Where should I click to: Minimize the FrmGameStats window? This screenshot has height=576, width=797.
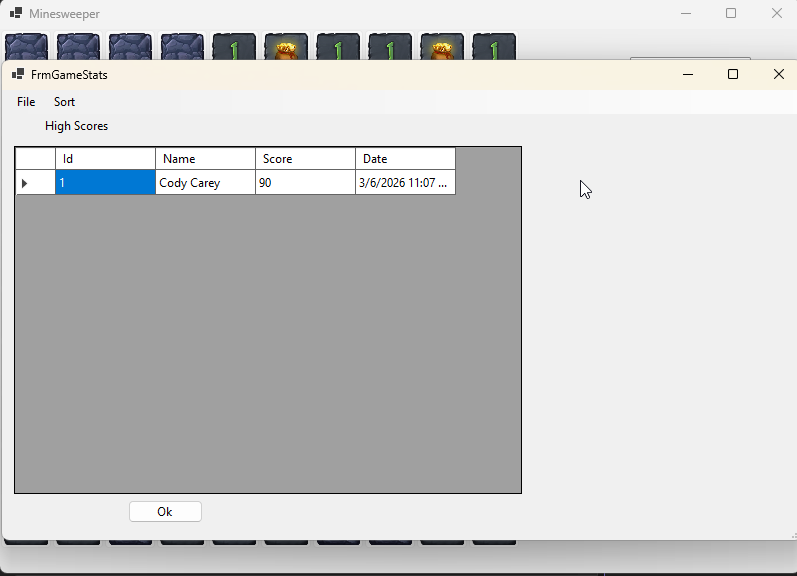tap(688, 74)
